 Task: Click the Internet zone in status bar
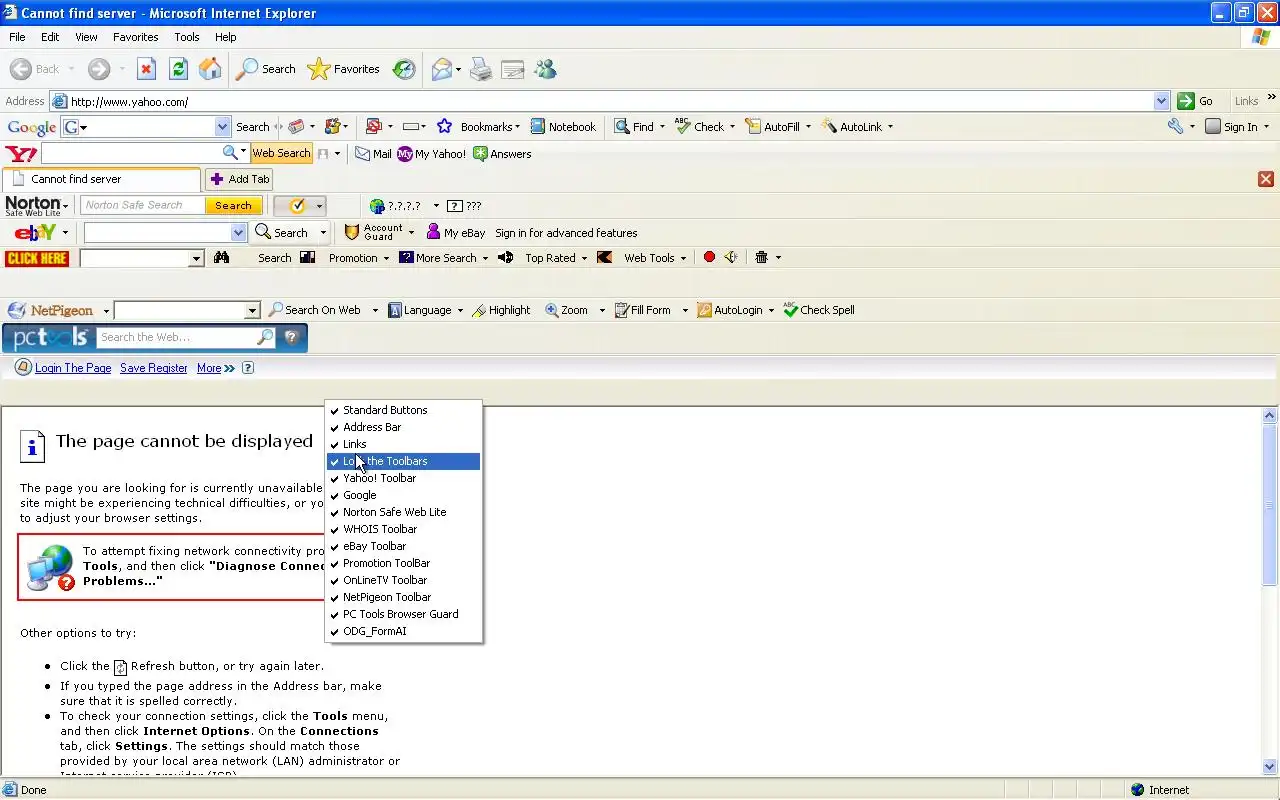click(x=1160, y=790)
